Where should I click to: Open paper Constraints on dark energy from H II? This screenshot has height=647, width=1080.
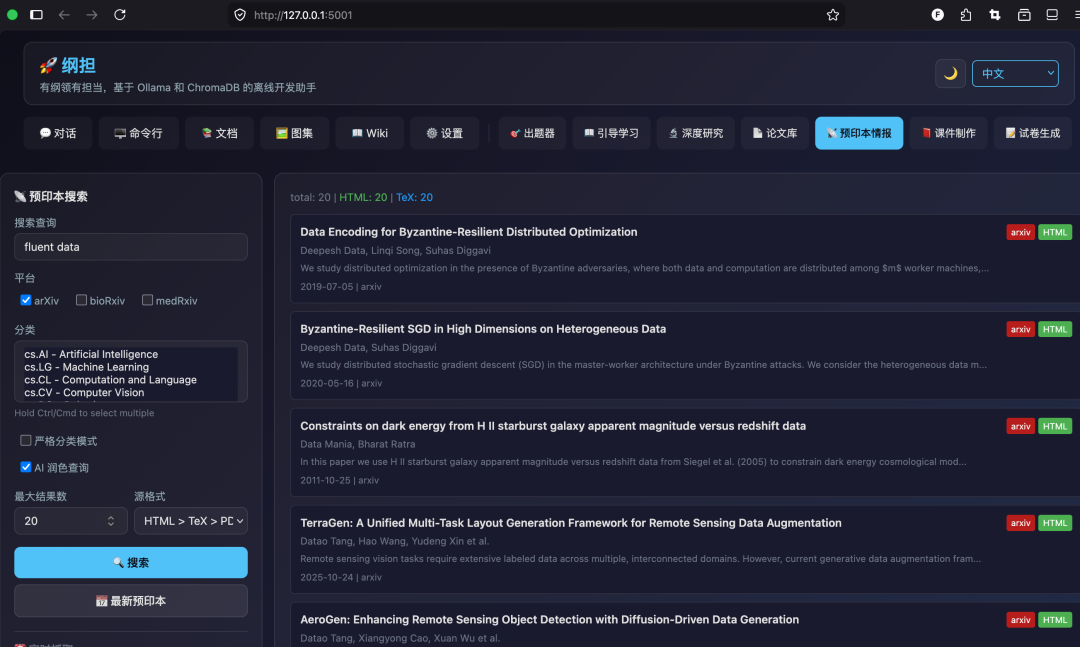553,426
